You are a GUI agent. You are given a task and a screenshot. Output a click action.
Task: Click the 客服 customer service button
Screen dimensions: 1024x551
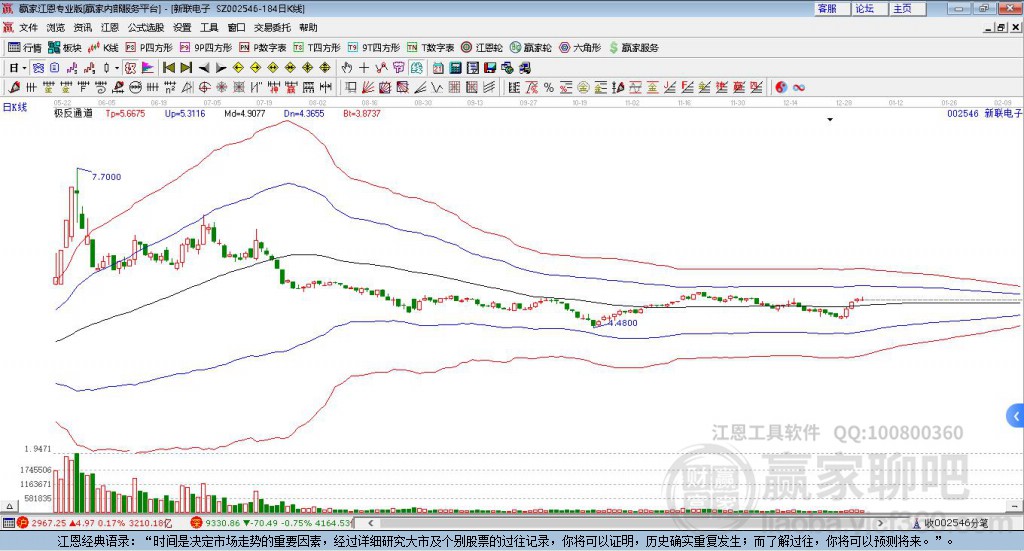coord(832,8)
